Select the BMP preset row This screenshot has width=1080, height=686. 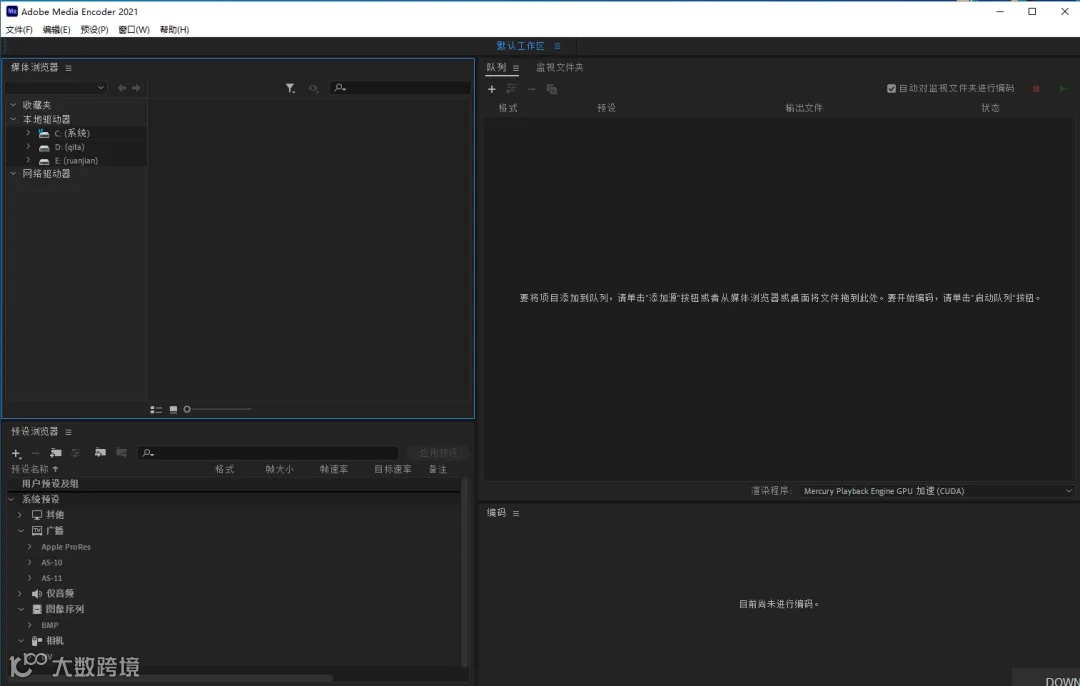tap(234, 625)
